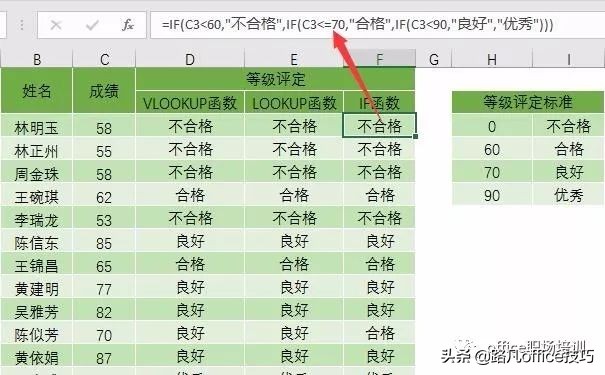The height and width of the screenshot is (375, 605).
Task: Click the formula bar Enter checkmark icon
Action: click(x=92, y=25)
